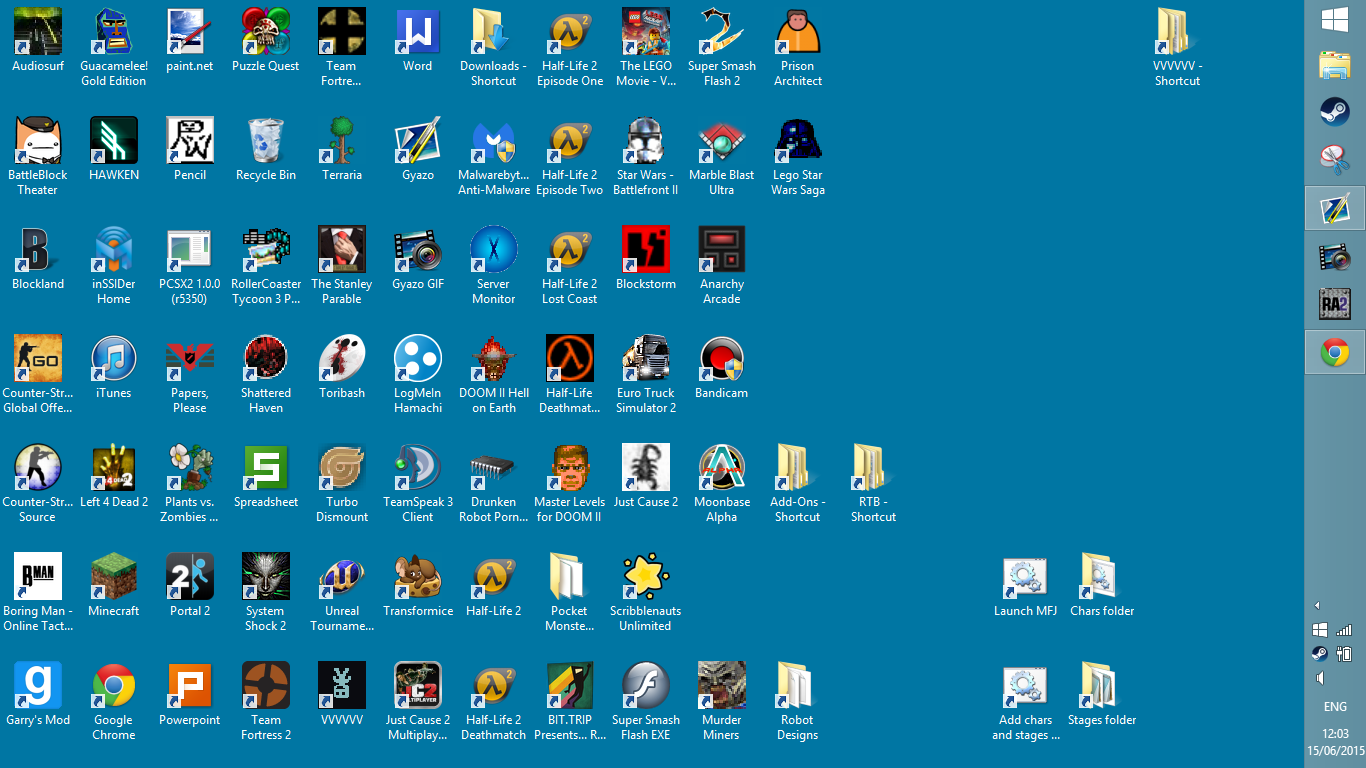Click the Windows Start button in taskbar
1366x768 pixels.
click(x=1335, y=20)
